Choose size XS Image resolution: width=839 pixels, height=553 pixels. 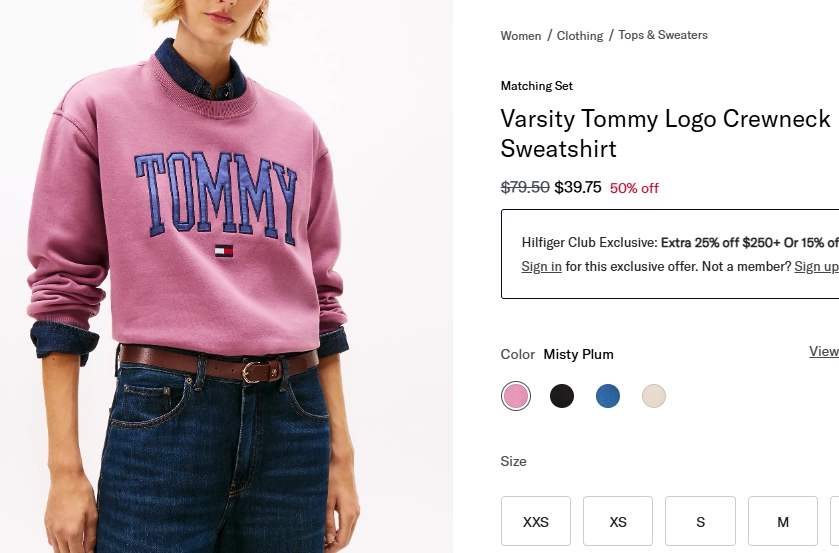[618, 521]
